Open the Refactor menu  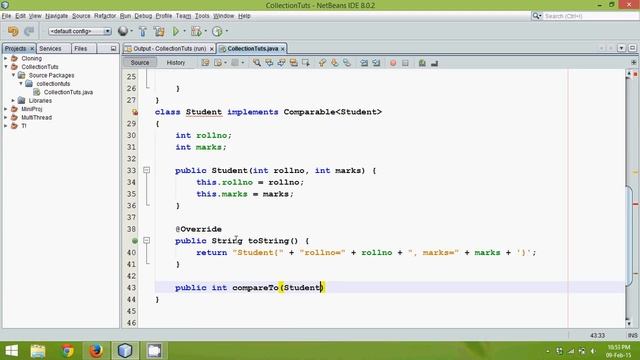(x=105, y=16)
